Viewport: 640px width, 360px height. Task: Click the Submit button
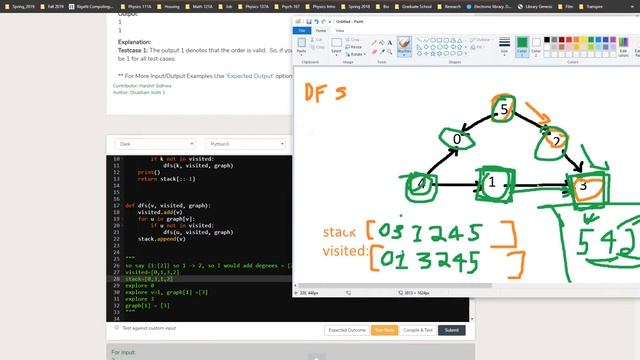(x=451, y=330)
